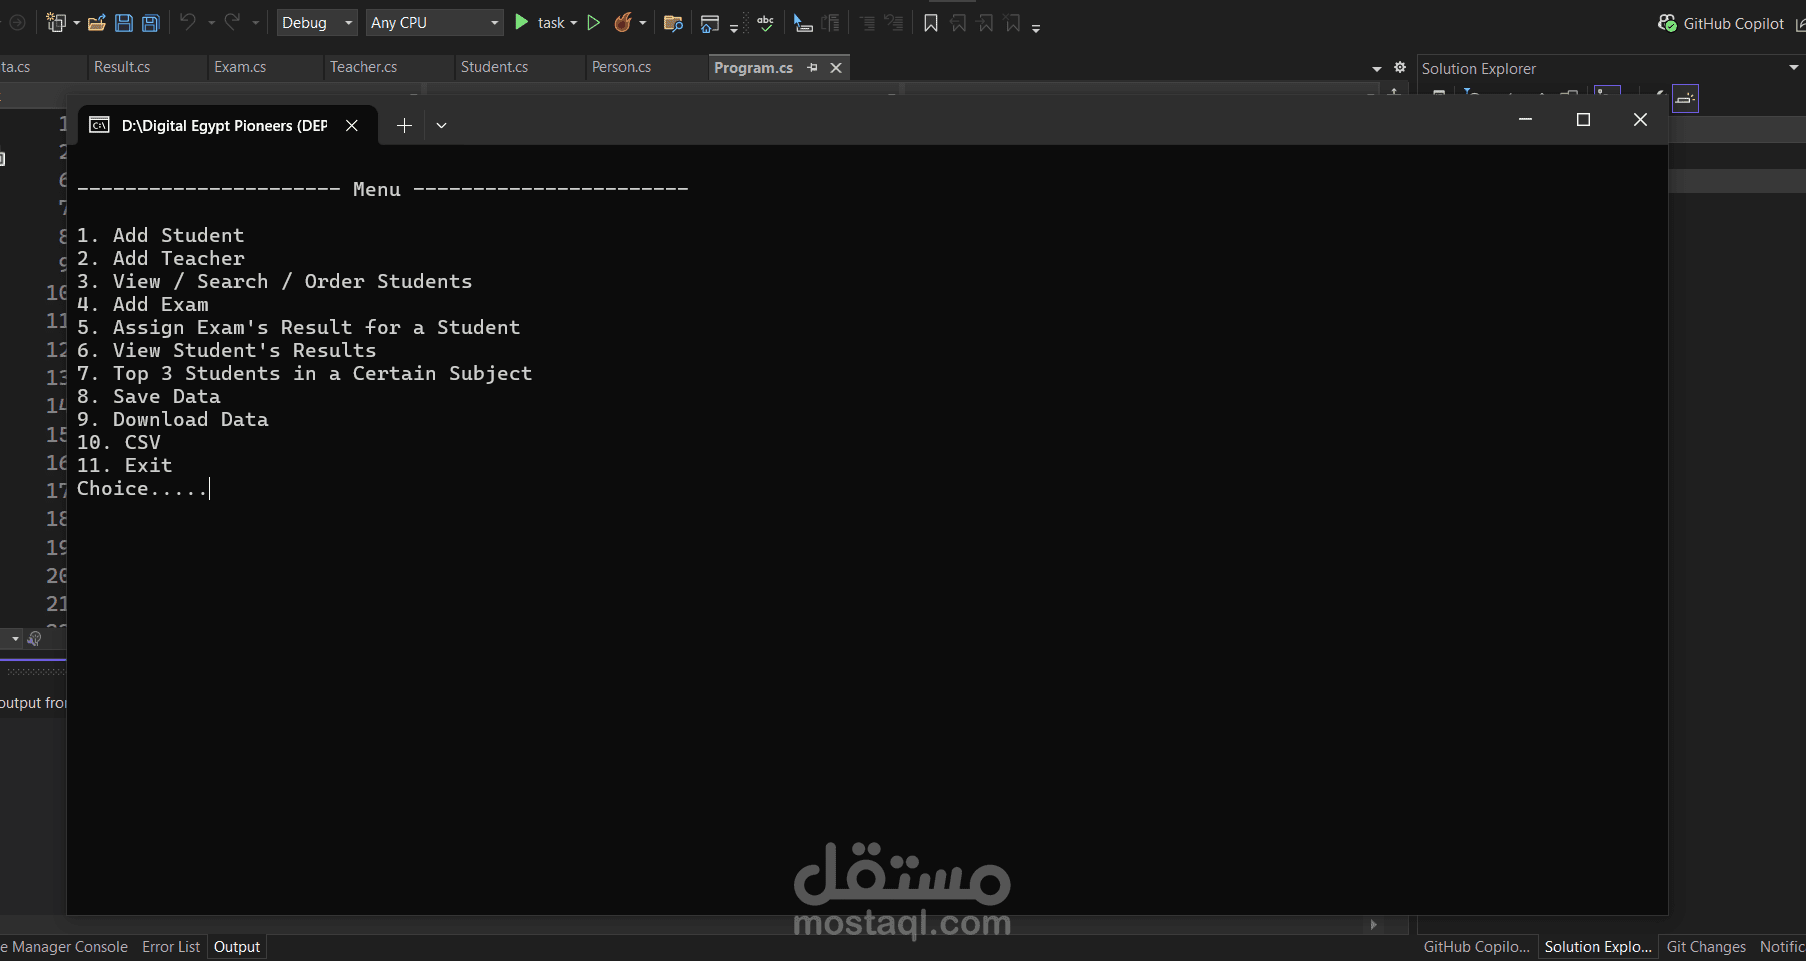1806x961 pixels.
Task: Click the GitHub Copilot status icon
Action: click(1667, 23)
